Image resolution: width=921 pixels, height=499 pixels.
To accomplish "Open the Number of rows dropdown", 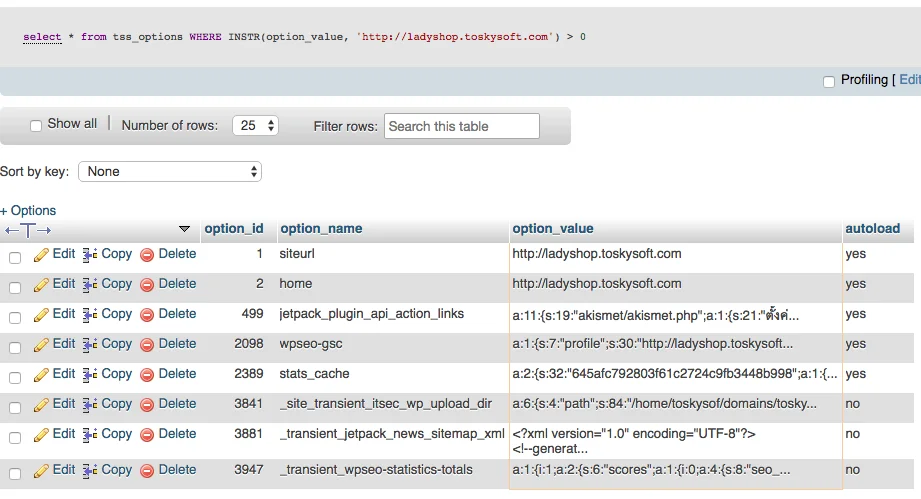I will tap(255, 126).
